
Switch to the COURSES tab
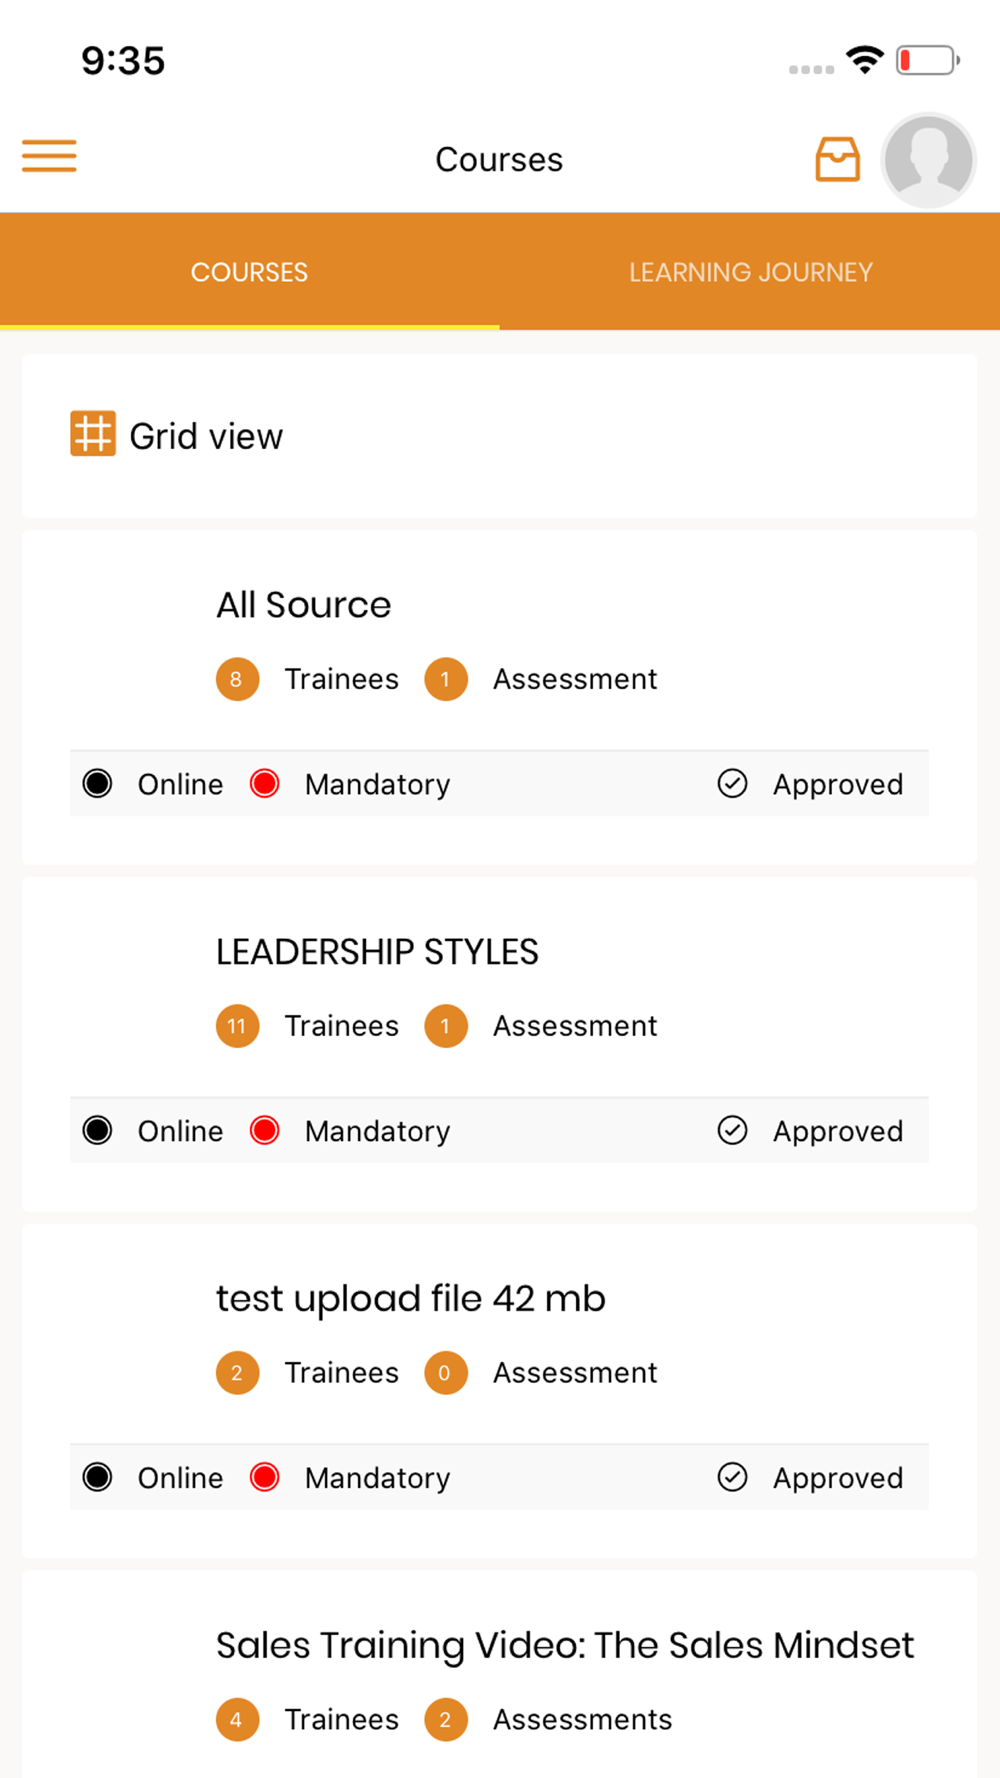(x=249, y=272)
